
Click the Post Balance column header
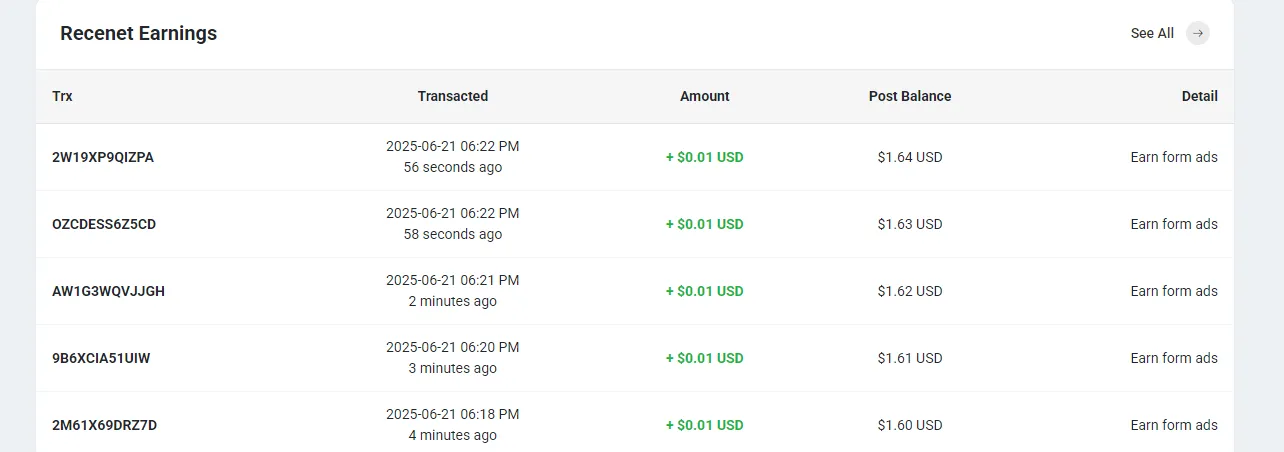pos(910,96)
